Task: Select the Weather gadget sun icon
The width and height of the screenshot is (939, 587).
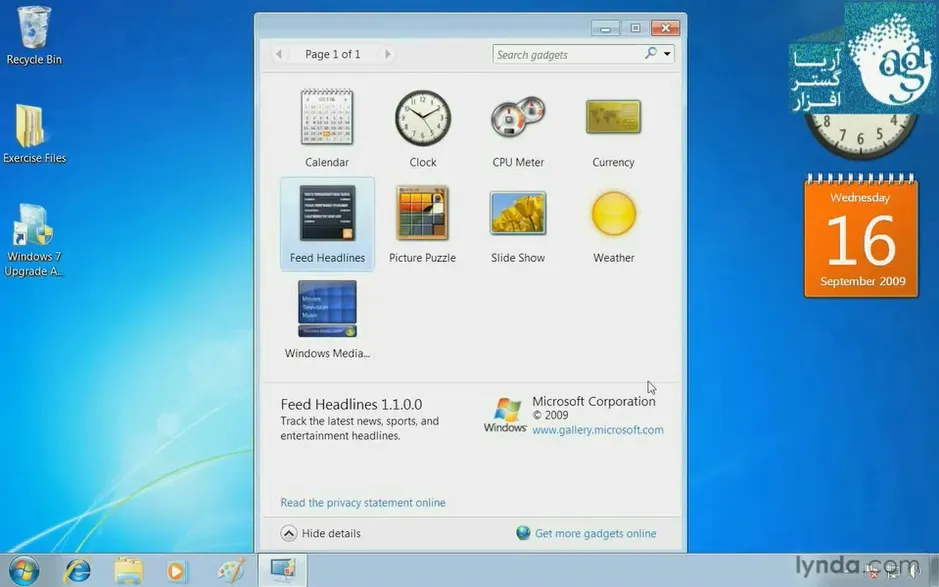Action: pos(614,213)
